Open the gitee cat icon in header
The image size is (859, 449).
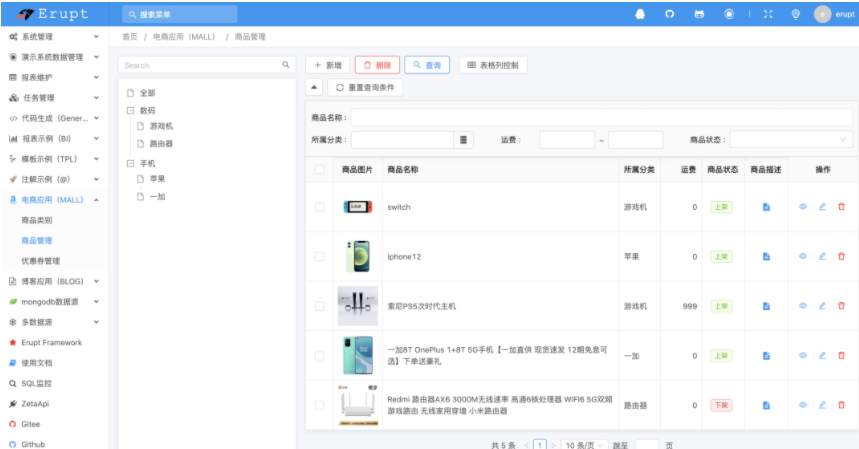[699, 14]
